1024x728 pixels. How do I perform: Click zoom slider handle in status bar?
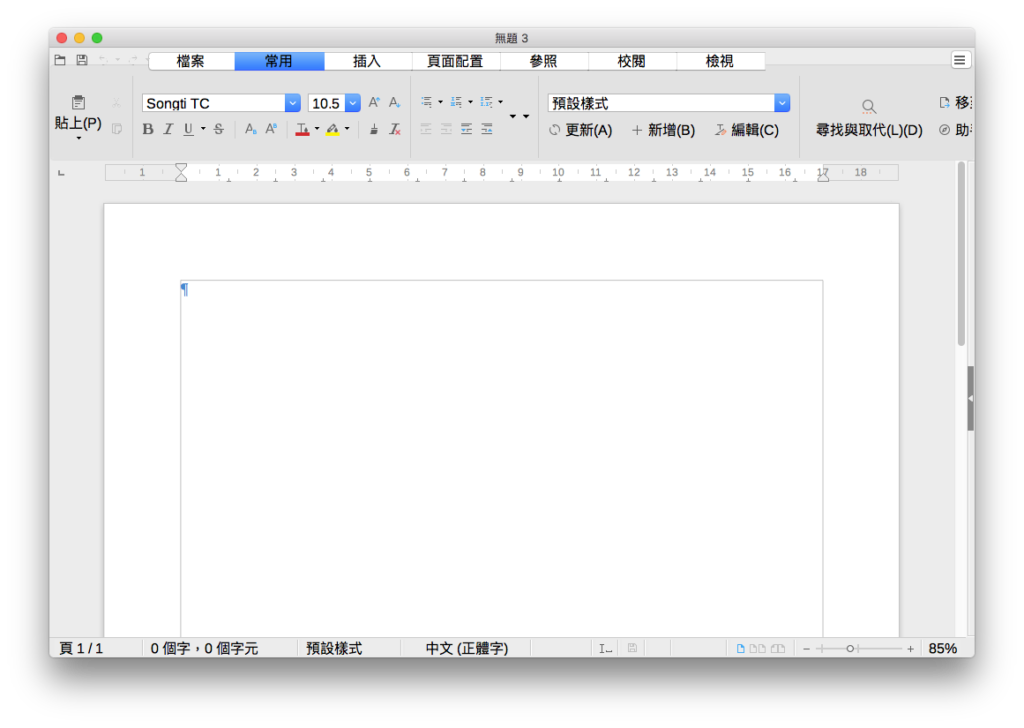850,648
